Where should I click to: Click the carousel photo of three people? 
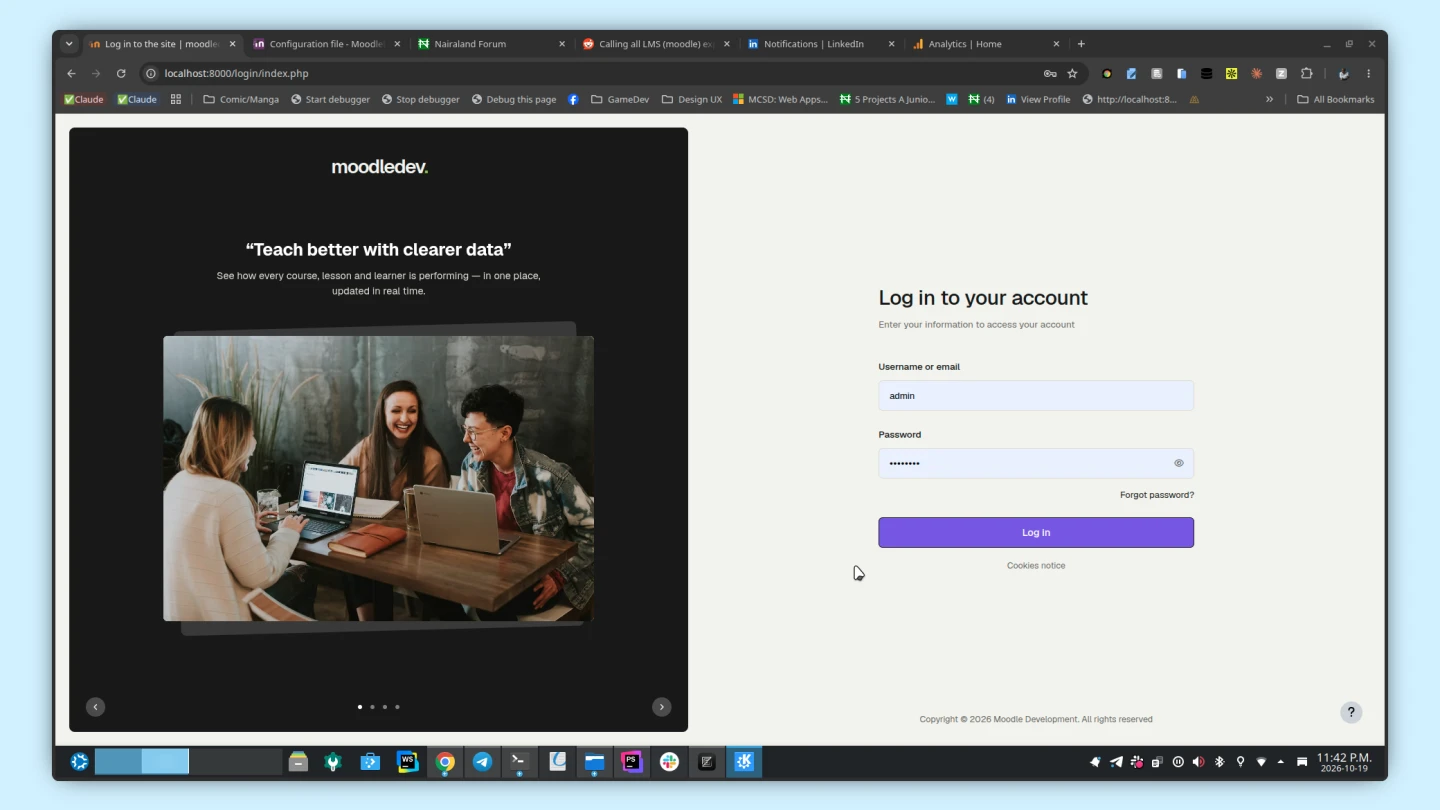(x=378, y=478)
